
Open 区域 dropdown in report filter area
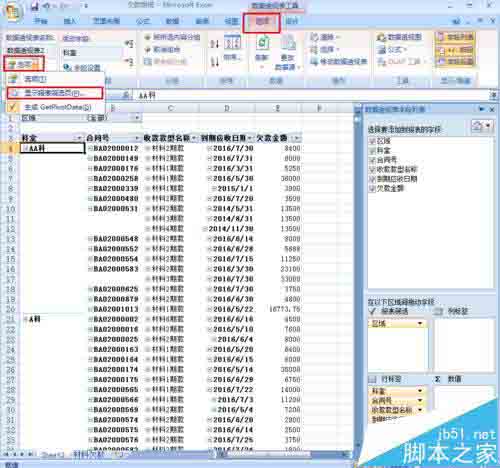[420, 323]
